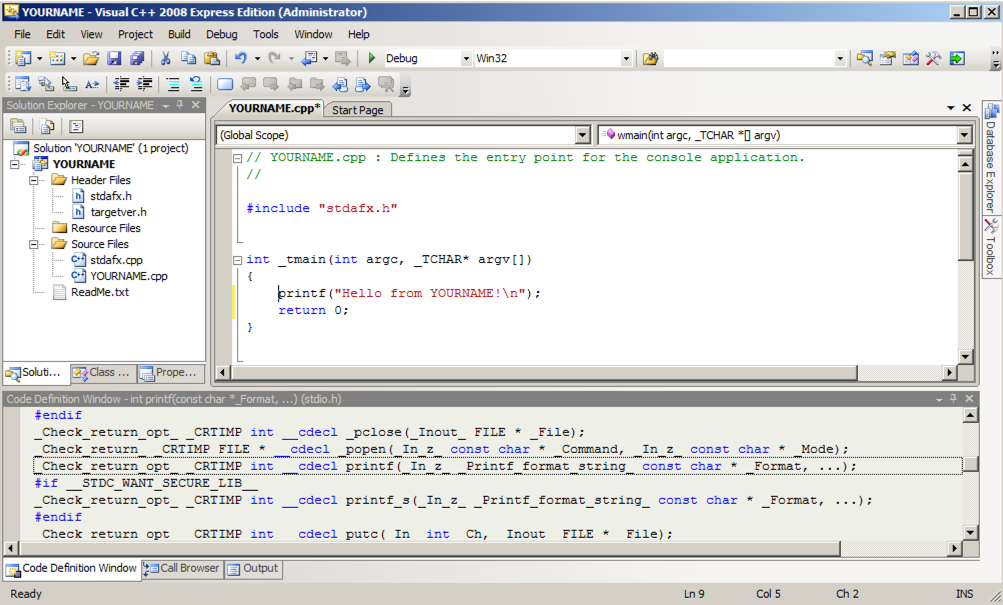This screenshot has height=605, width=1003.
Task: Click the Find in Files folder icon
Action: (650, 59)
